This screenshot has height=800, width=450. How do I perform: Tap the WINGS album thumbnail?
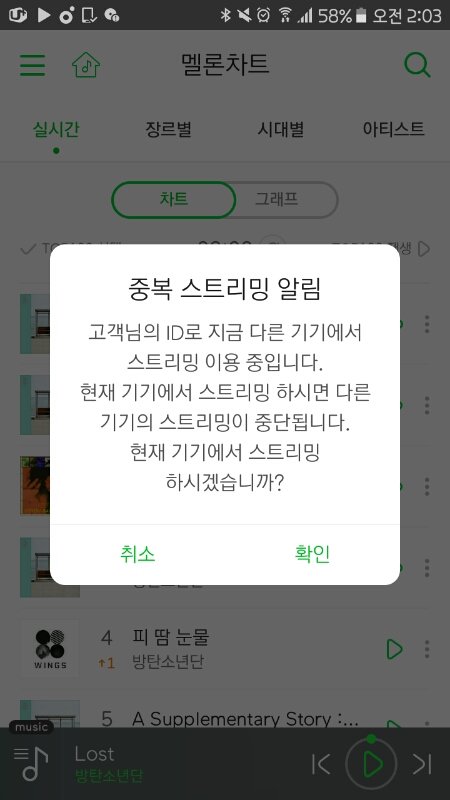(50, 649)
